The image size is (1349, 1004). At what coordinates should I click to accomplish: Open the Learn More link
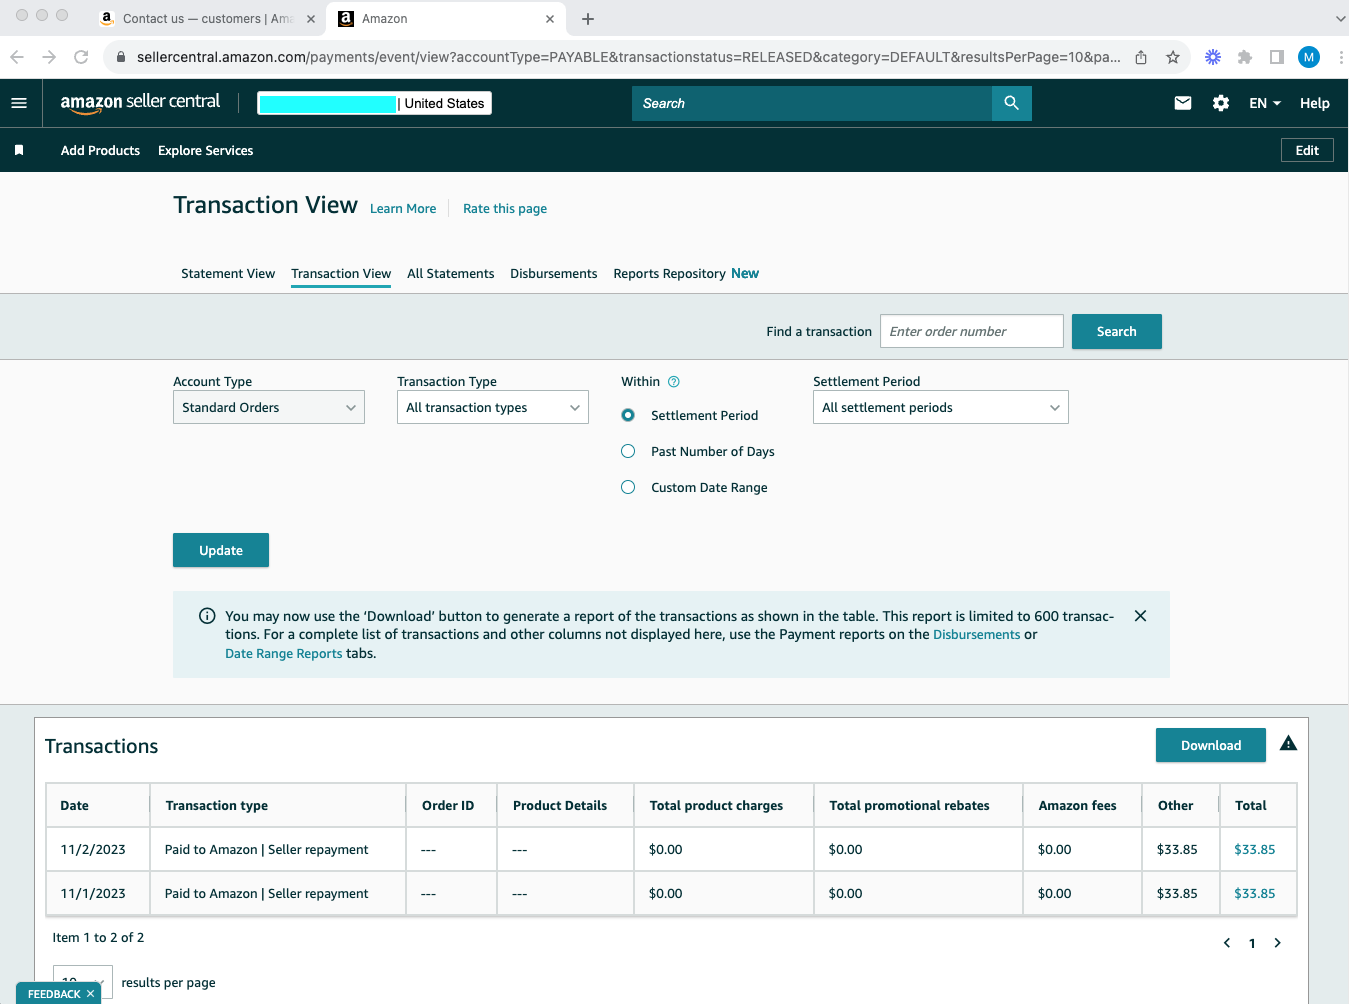pos(403,208)
